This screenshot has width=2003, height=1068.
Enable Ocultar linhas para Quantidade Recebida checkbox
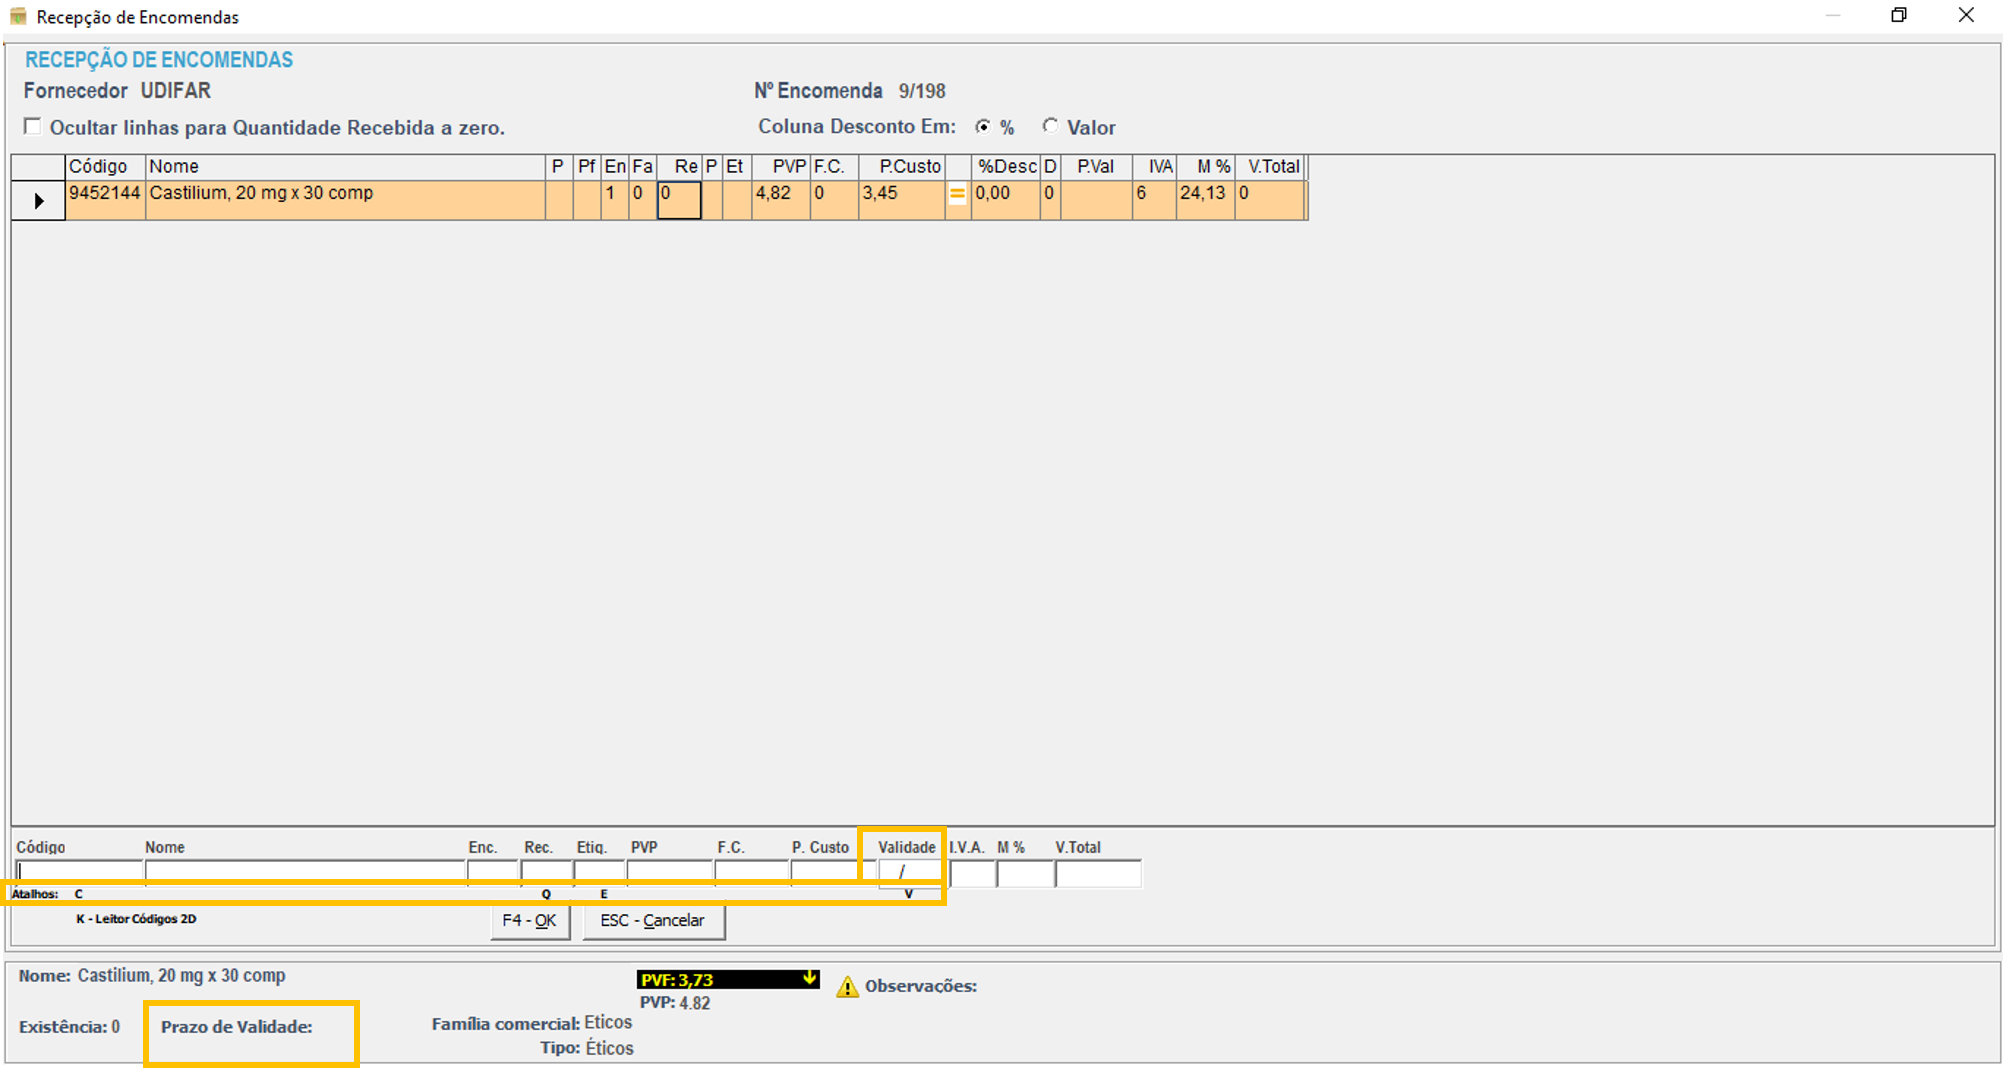[x=33, y=127]
